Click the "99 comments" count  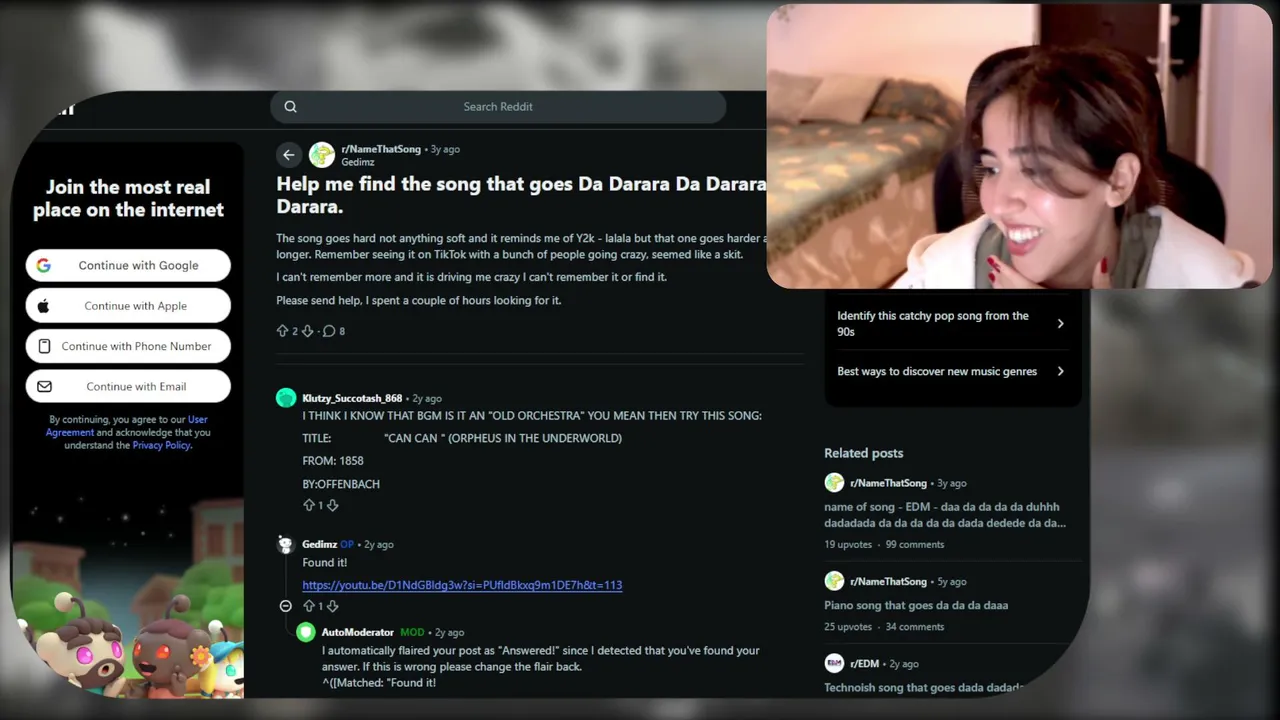coord(914,544)
